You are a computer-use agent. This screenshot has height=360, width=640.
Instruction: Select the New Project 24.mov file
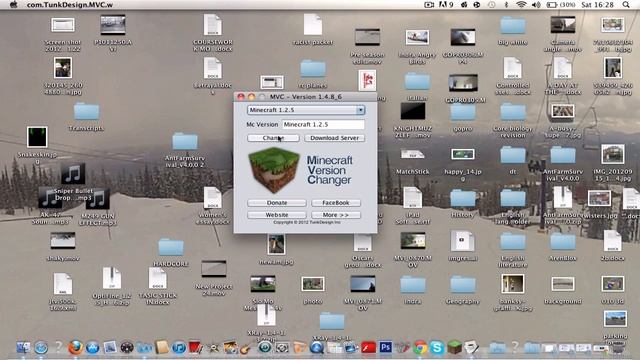point(213,278)
